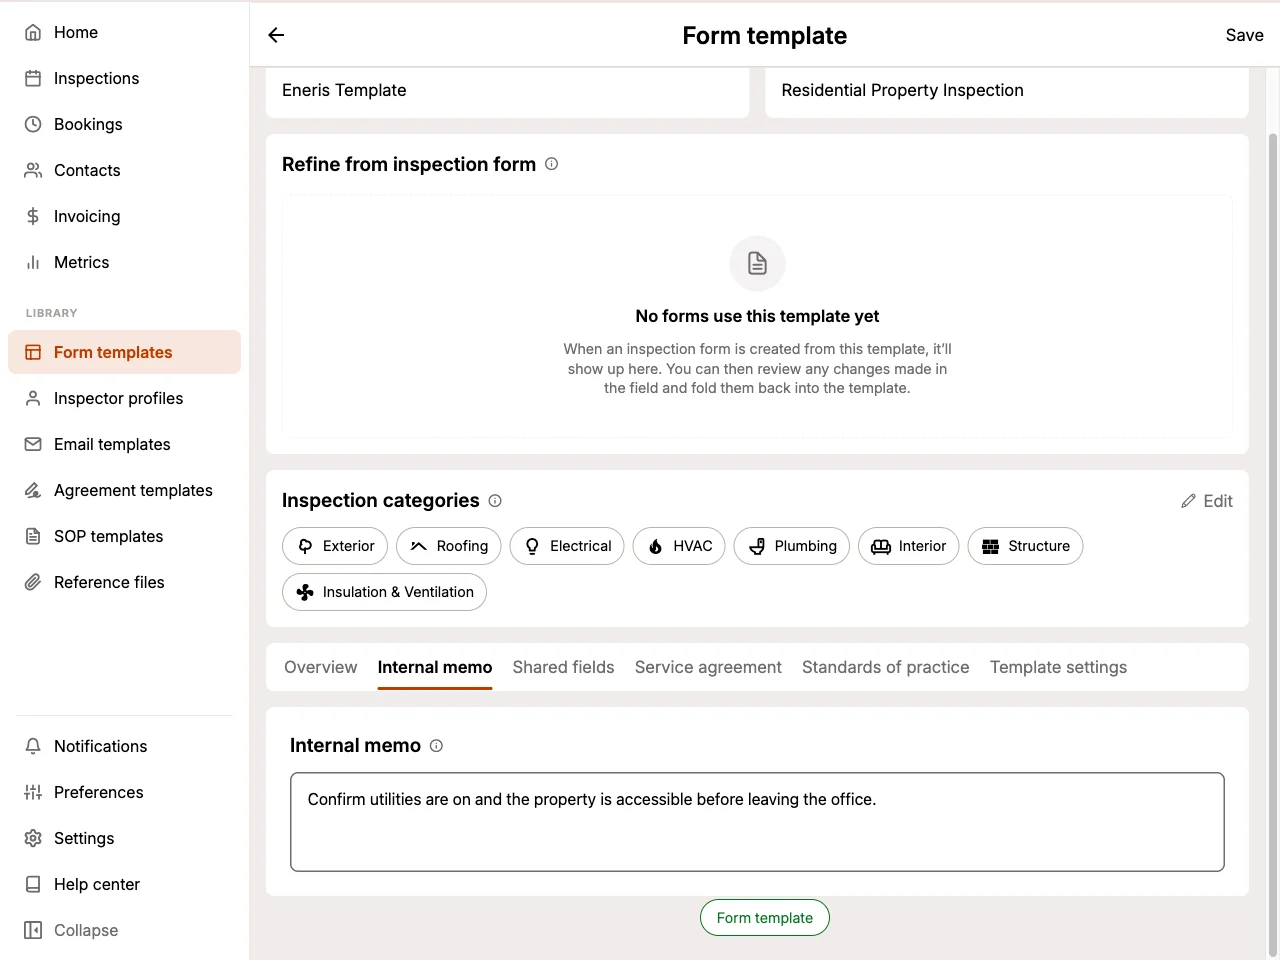Click the Invoicing dollar icon

(33, 216)
